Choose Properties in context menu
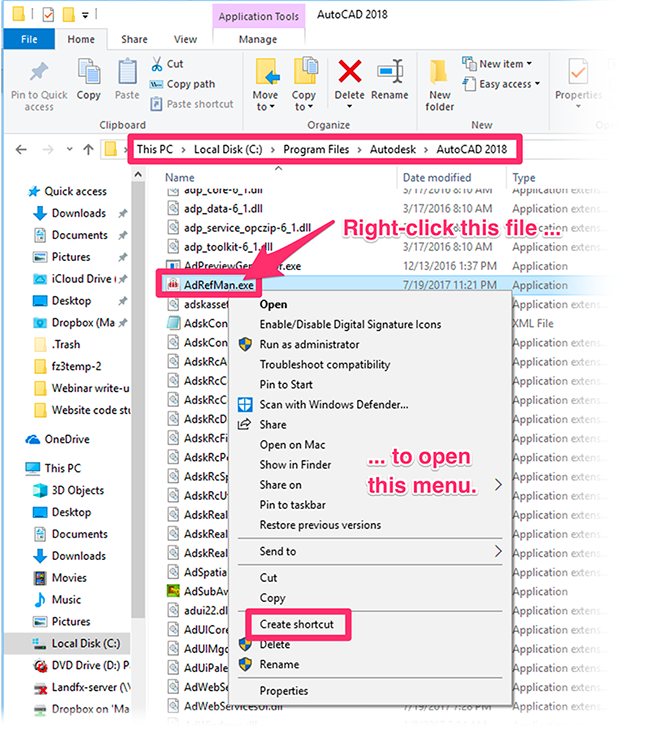Image resolution: width=650 pixels, height=732 pixels. pyautogui.click(x=284, y=691)
